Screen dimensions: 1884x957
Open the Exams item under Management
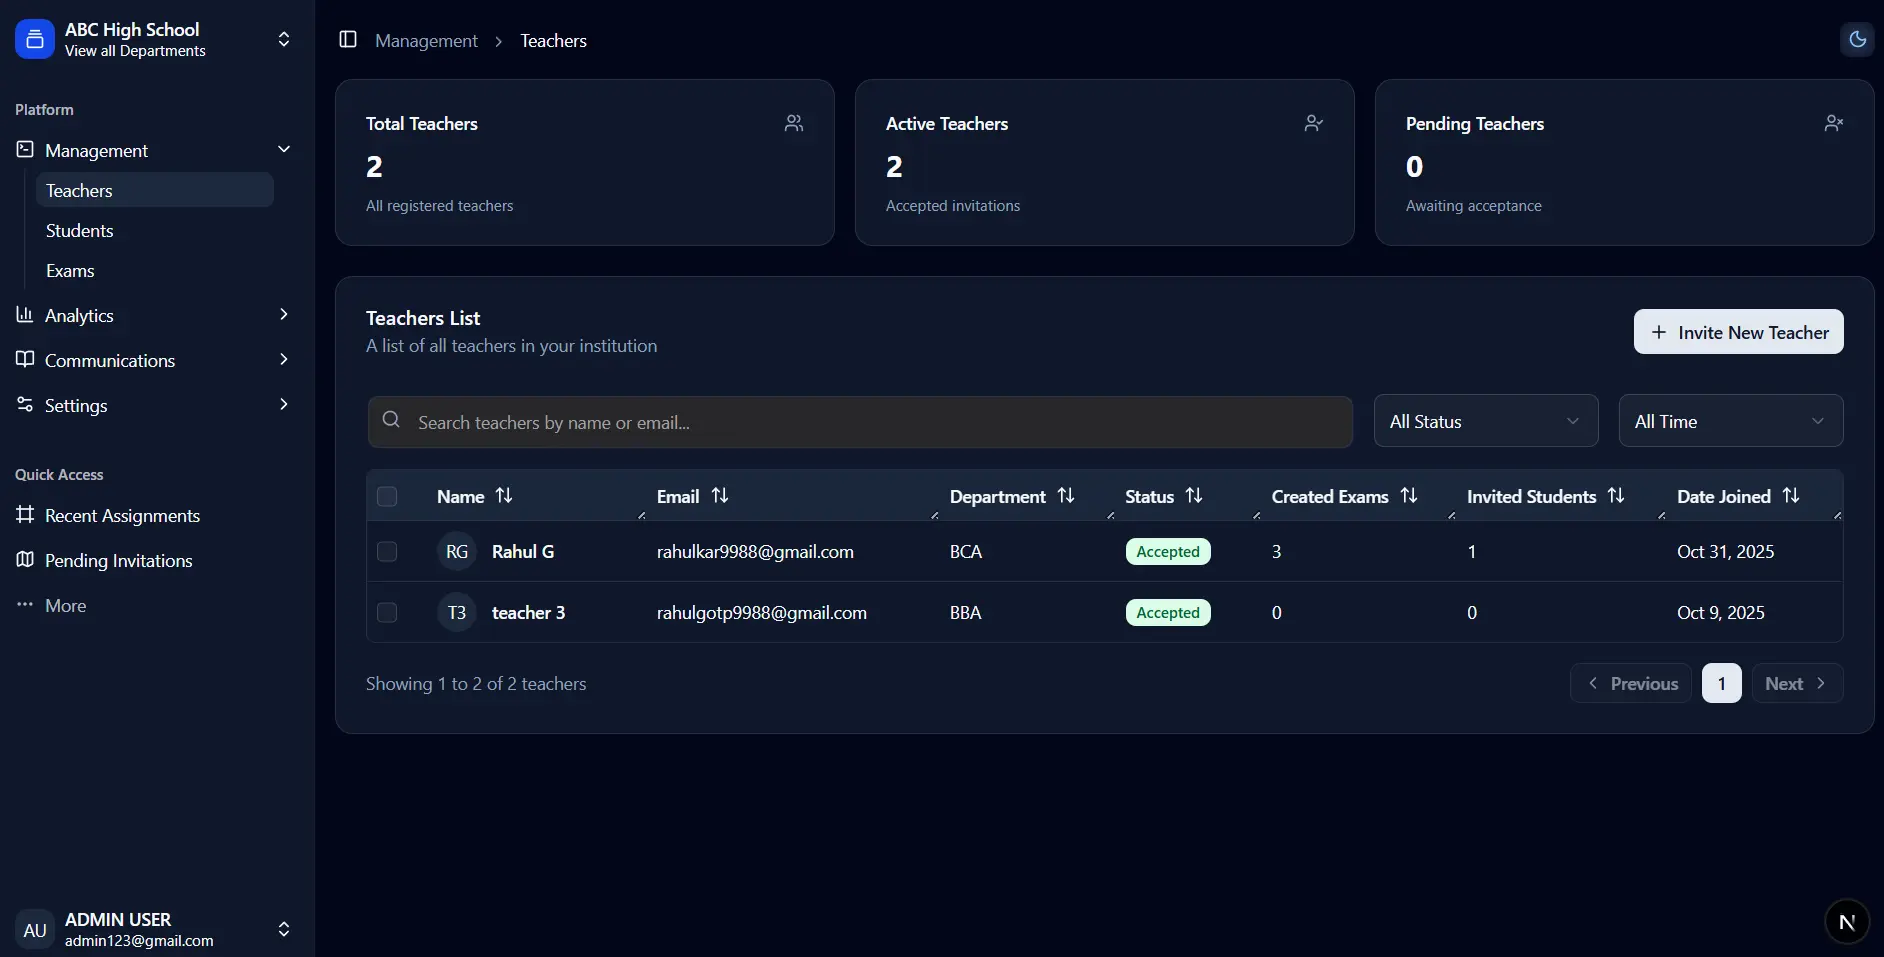(x=70, y=270)
